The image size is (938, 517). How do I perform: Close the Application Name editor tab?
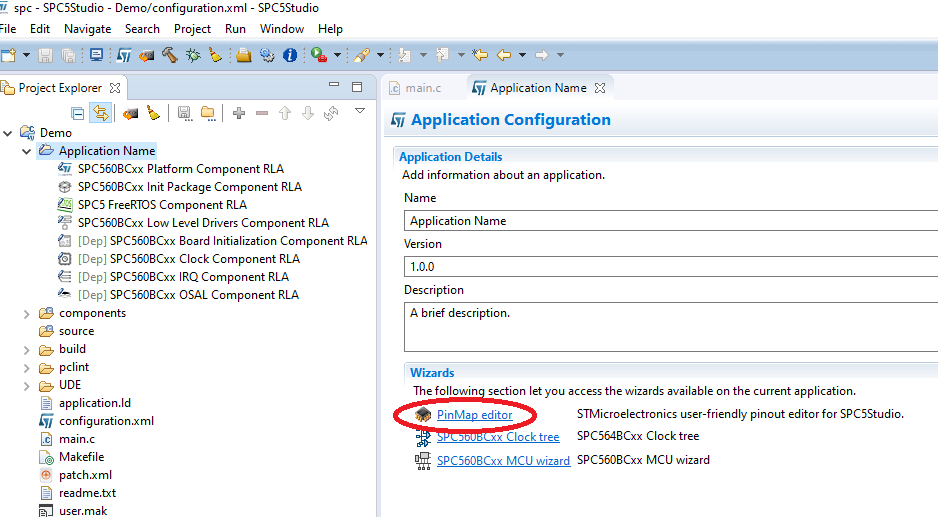click(600, 88)
